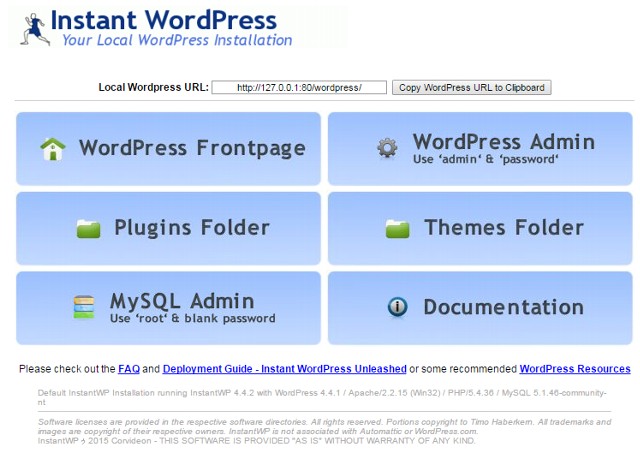
Task: Open the WordPress Frontpage tile
Action: [168, 149]
